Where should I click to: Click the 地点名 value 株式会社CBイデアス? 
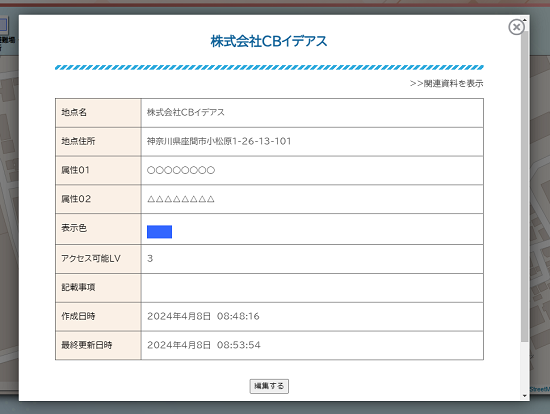(x=186, y=112)
